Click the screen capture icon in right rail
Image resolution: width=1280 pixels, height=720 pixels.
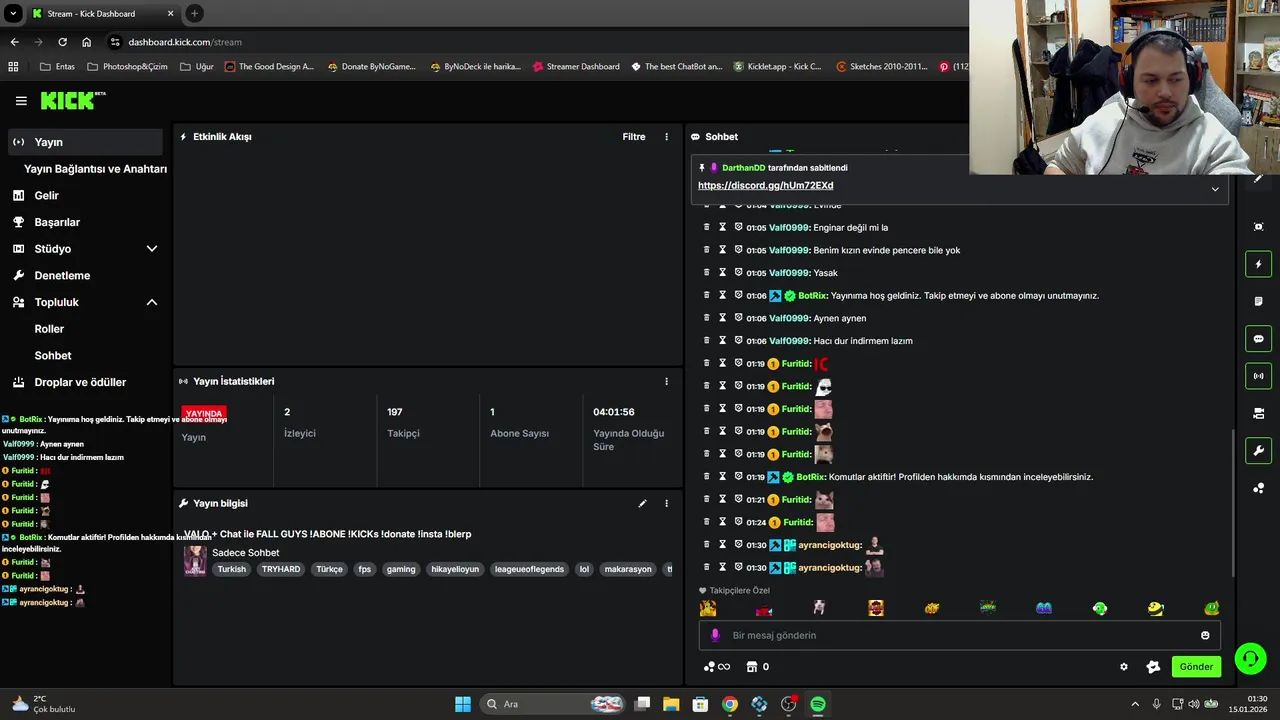click(1258, 227)
